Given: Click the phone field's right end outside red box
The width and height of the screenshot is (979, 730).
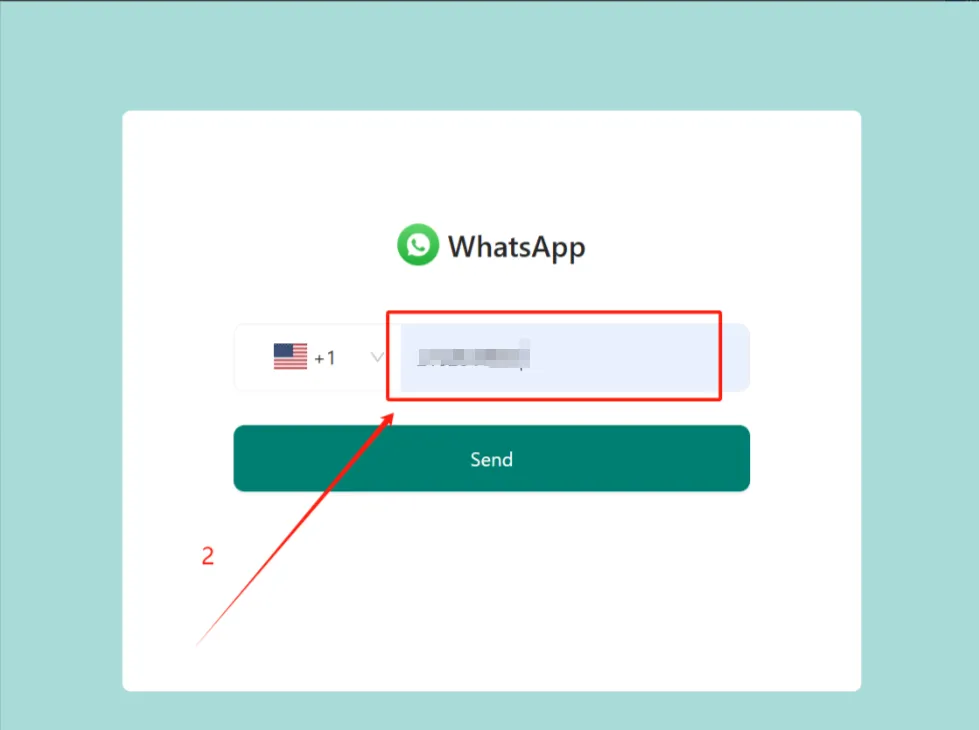Looking at the screenshot, I should click(736, 357).
